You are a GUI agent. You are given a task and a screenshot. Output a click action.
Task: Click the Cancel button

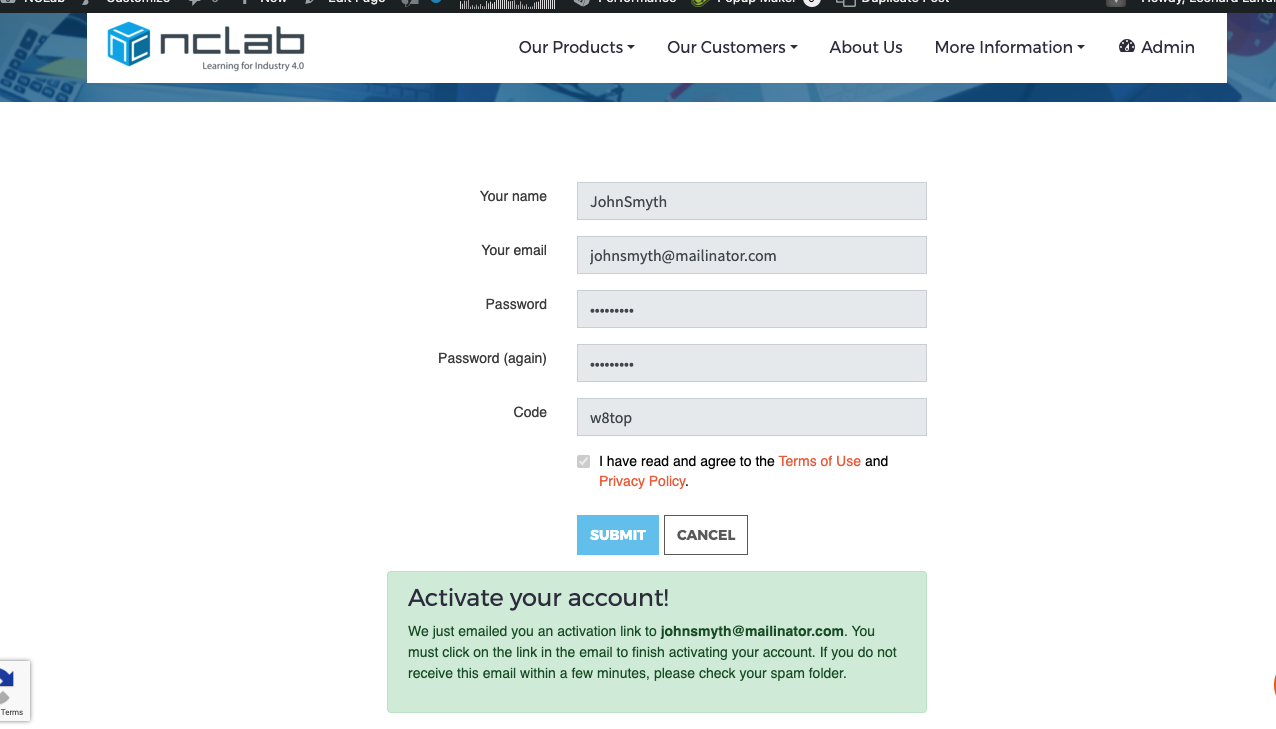(x=705, y=535)
